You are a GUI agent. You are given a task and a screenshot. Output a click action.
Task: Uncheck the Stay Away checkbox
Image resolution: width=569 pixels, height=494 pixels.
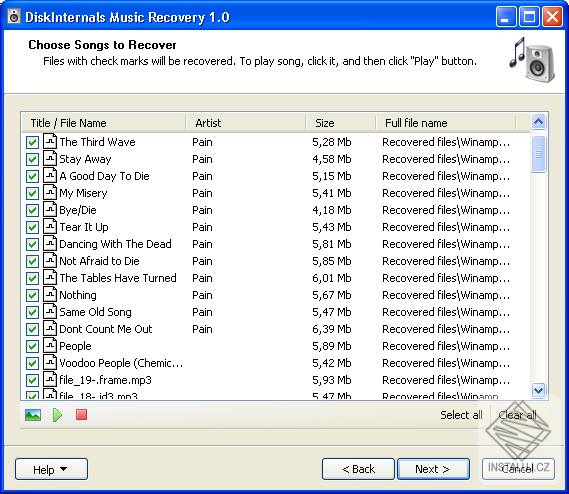pos(32,159)
